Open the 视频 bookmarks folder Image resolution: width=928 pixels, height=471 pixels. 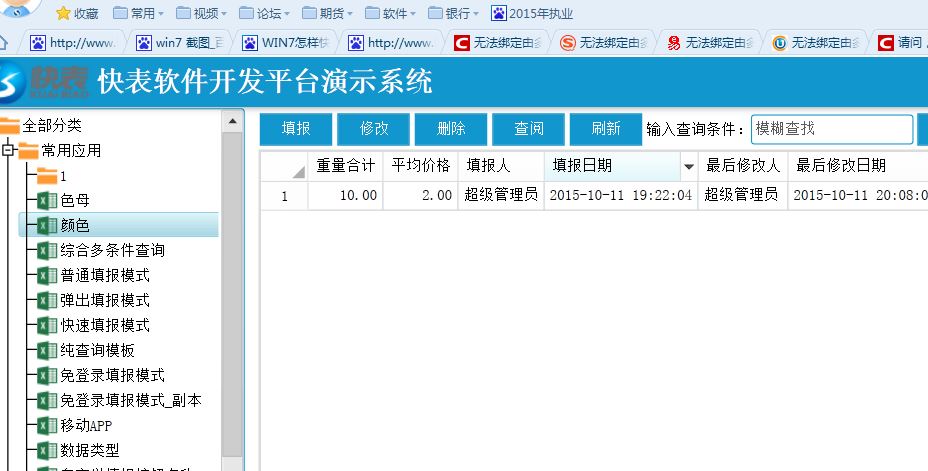[201, 13]
